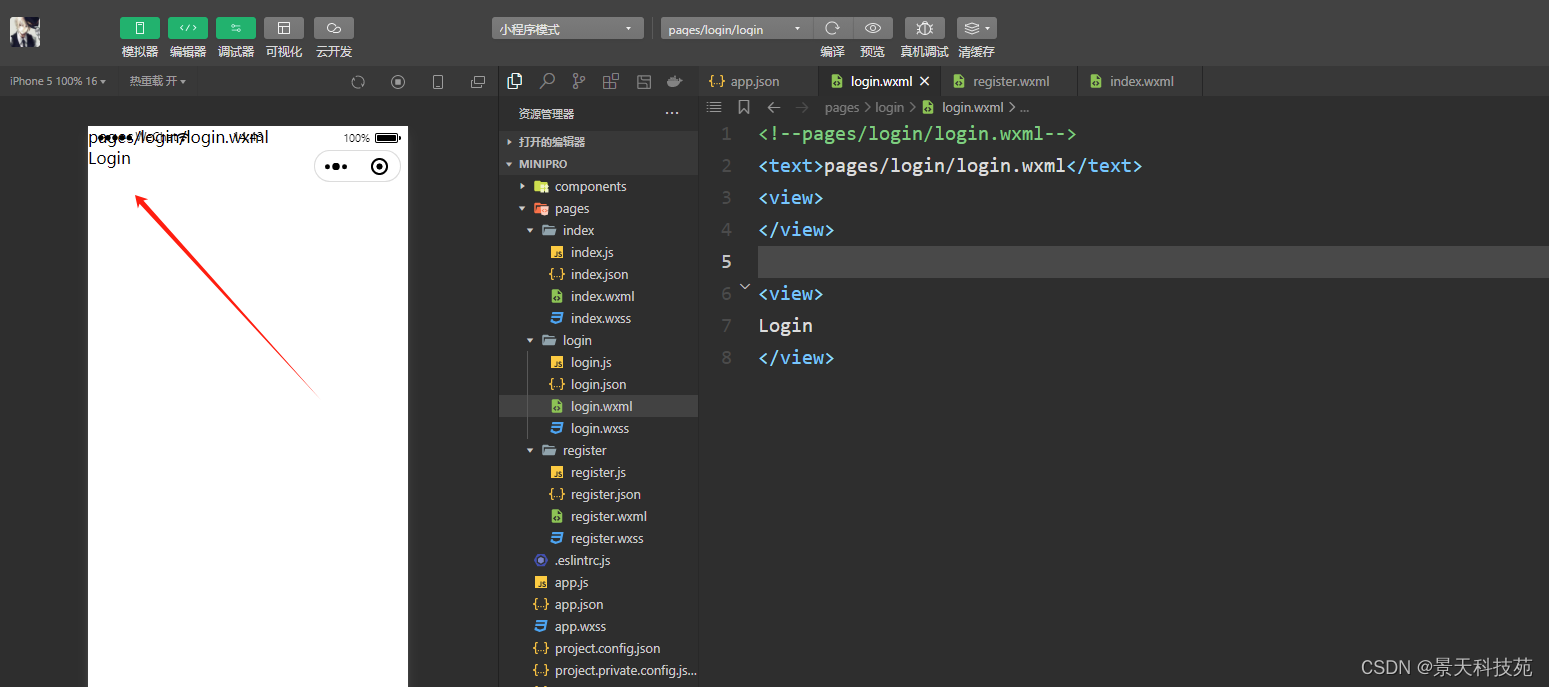Toggle the 调试器 debugger panel button
The image size is (1549, 687).
pos(236,28)
